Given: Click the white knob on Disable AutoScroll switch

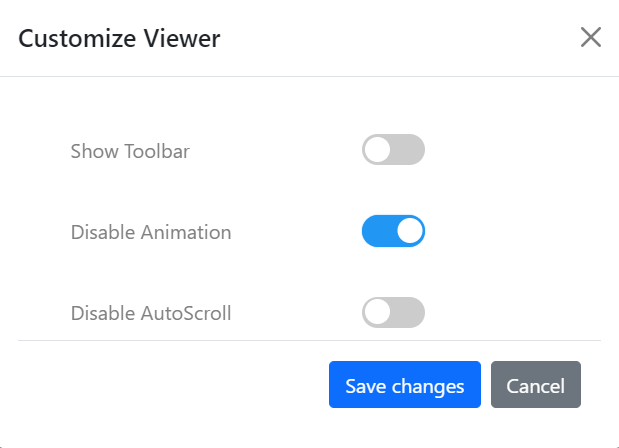Looking at the screenshot, I should (x=378, y=312).
